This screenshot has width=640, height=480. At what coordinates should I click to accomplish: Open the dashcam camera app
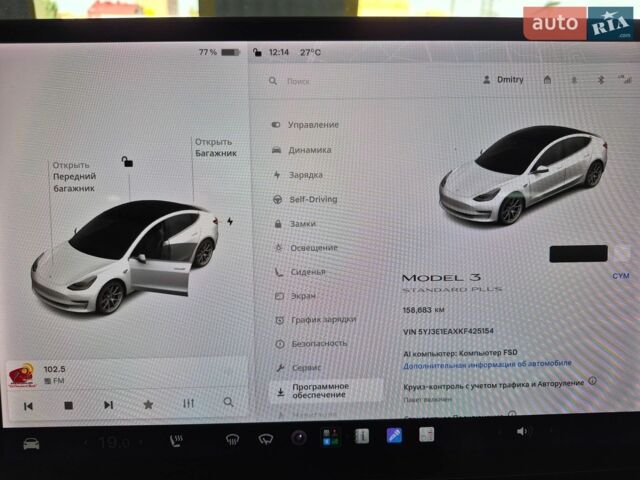tap(299, 438)
